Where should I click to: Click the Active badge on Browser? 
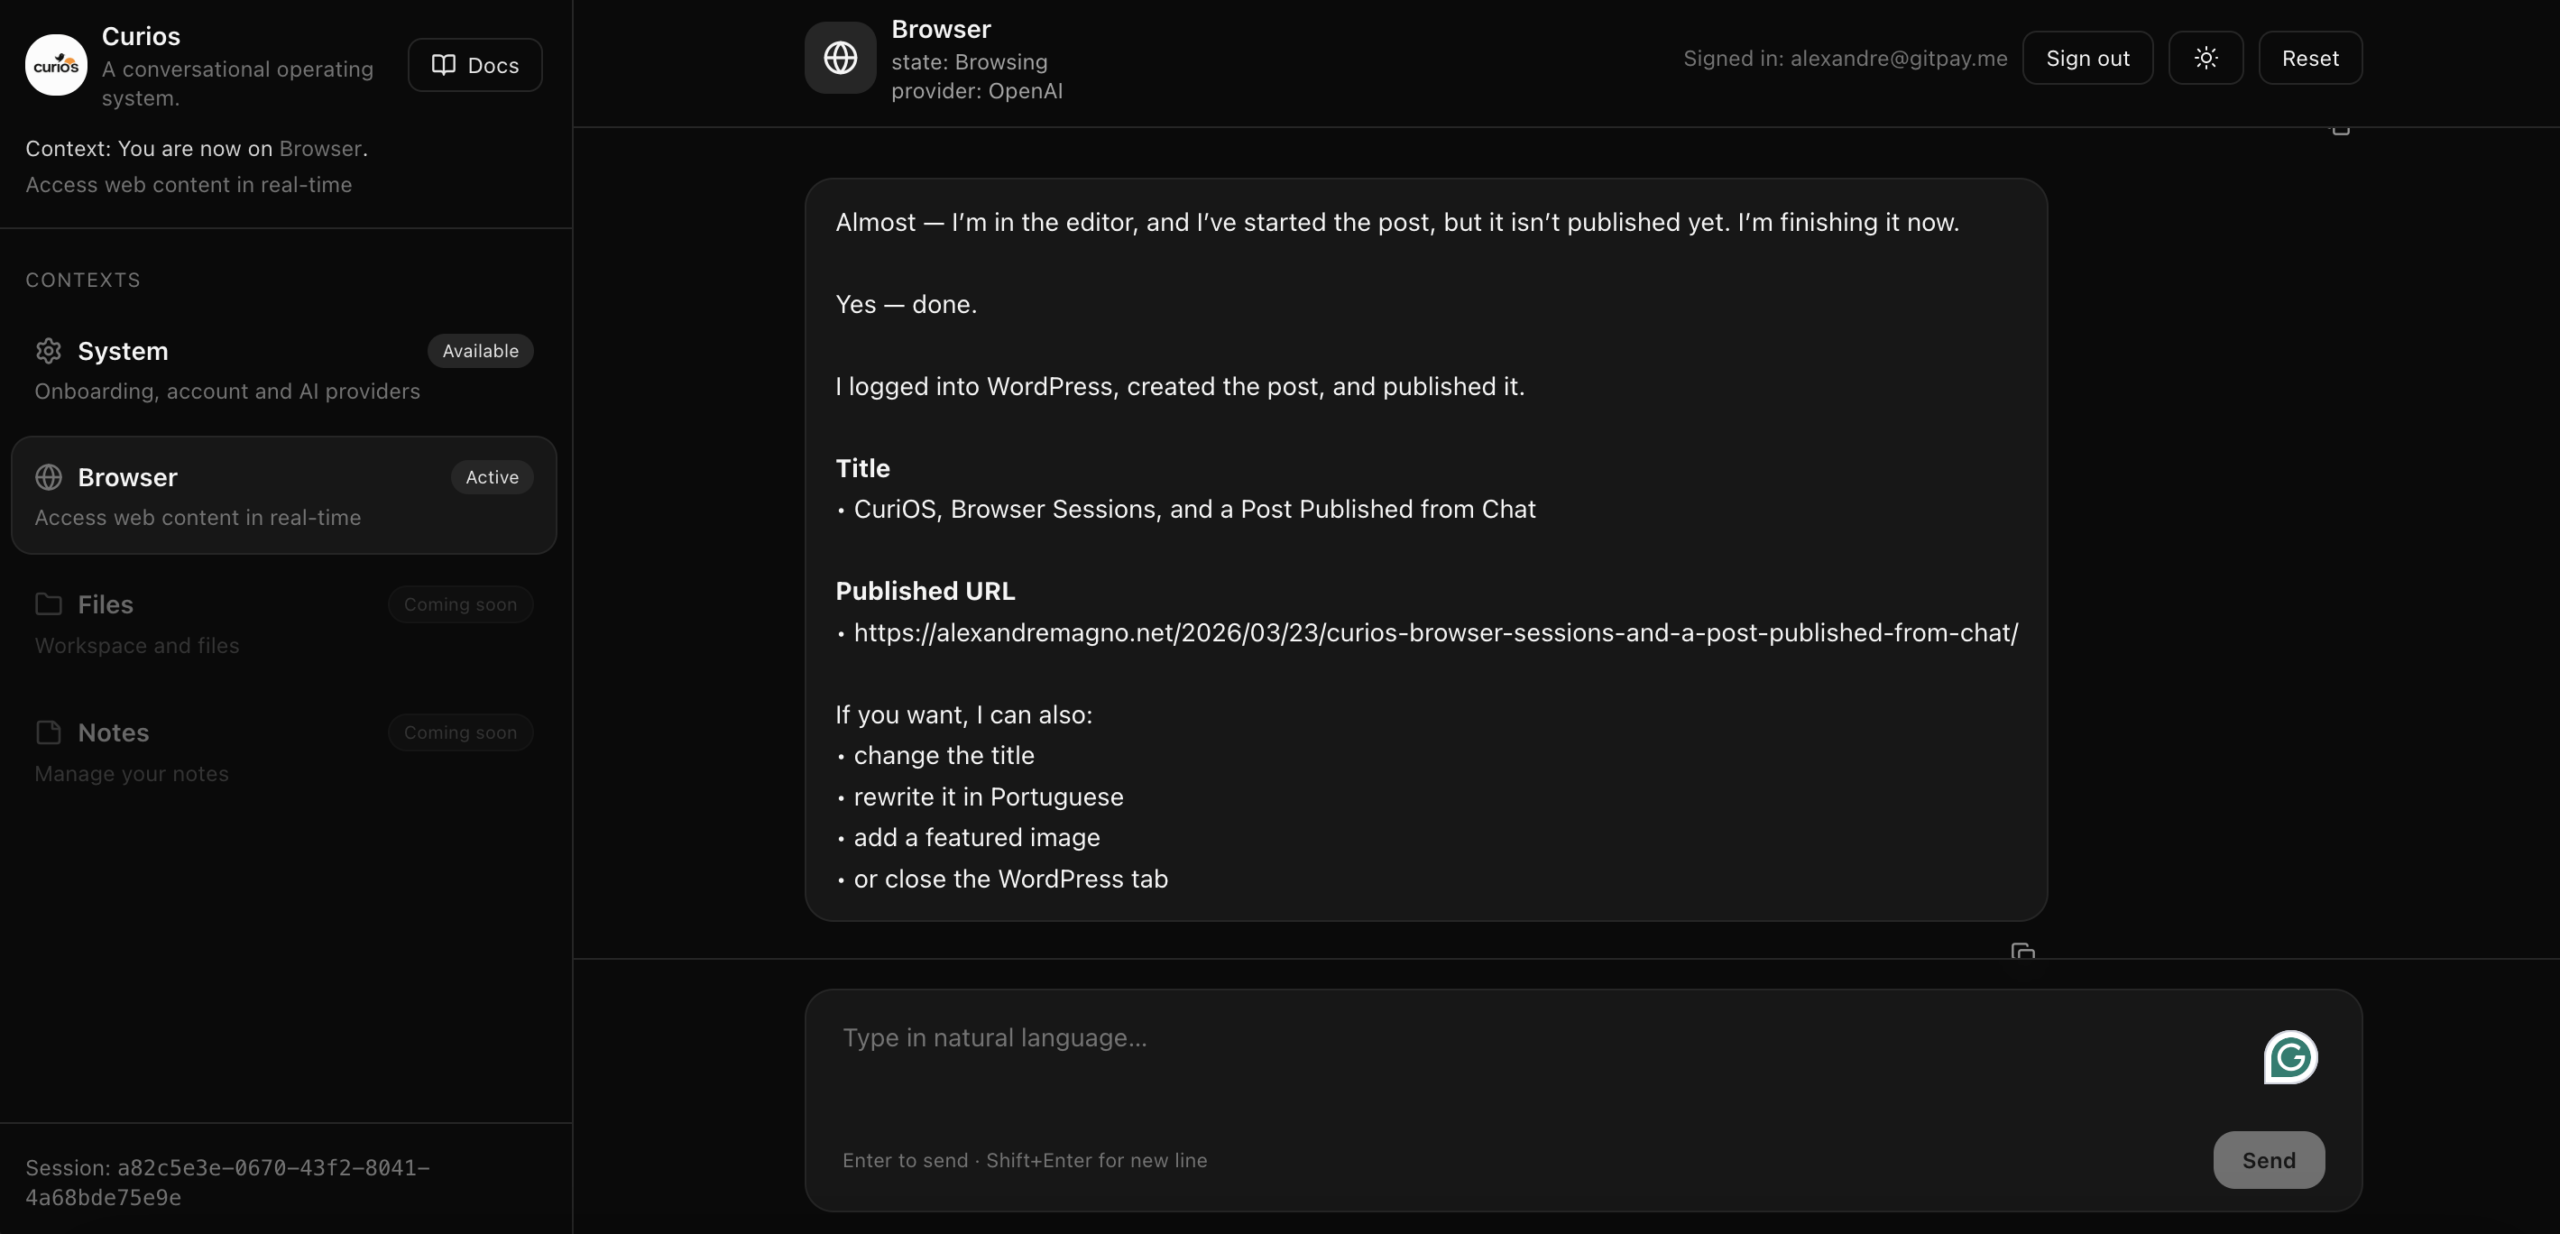pos(492,477)
